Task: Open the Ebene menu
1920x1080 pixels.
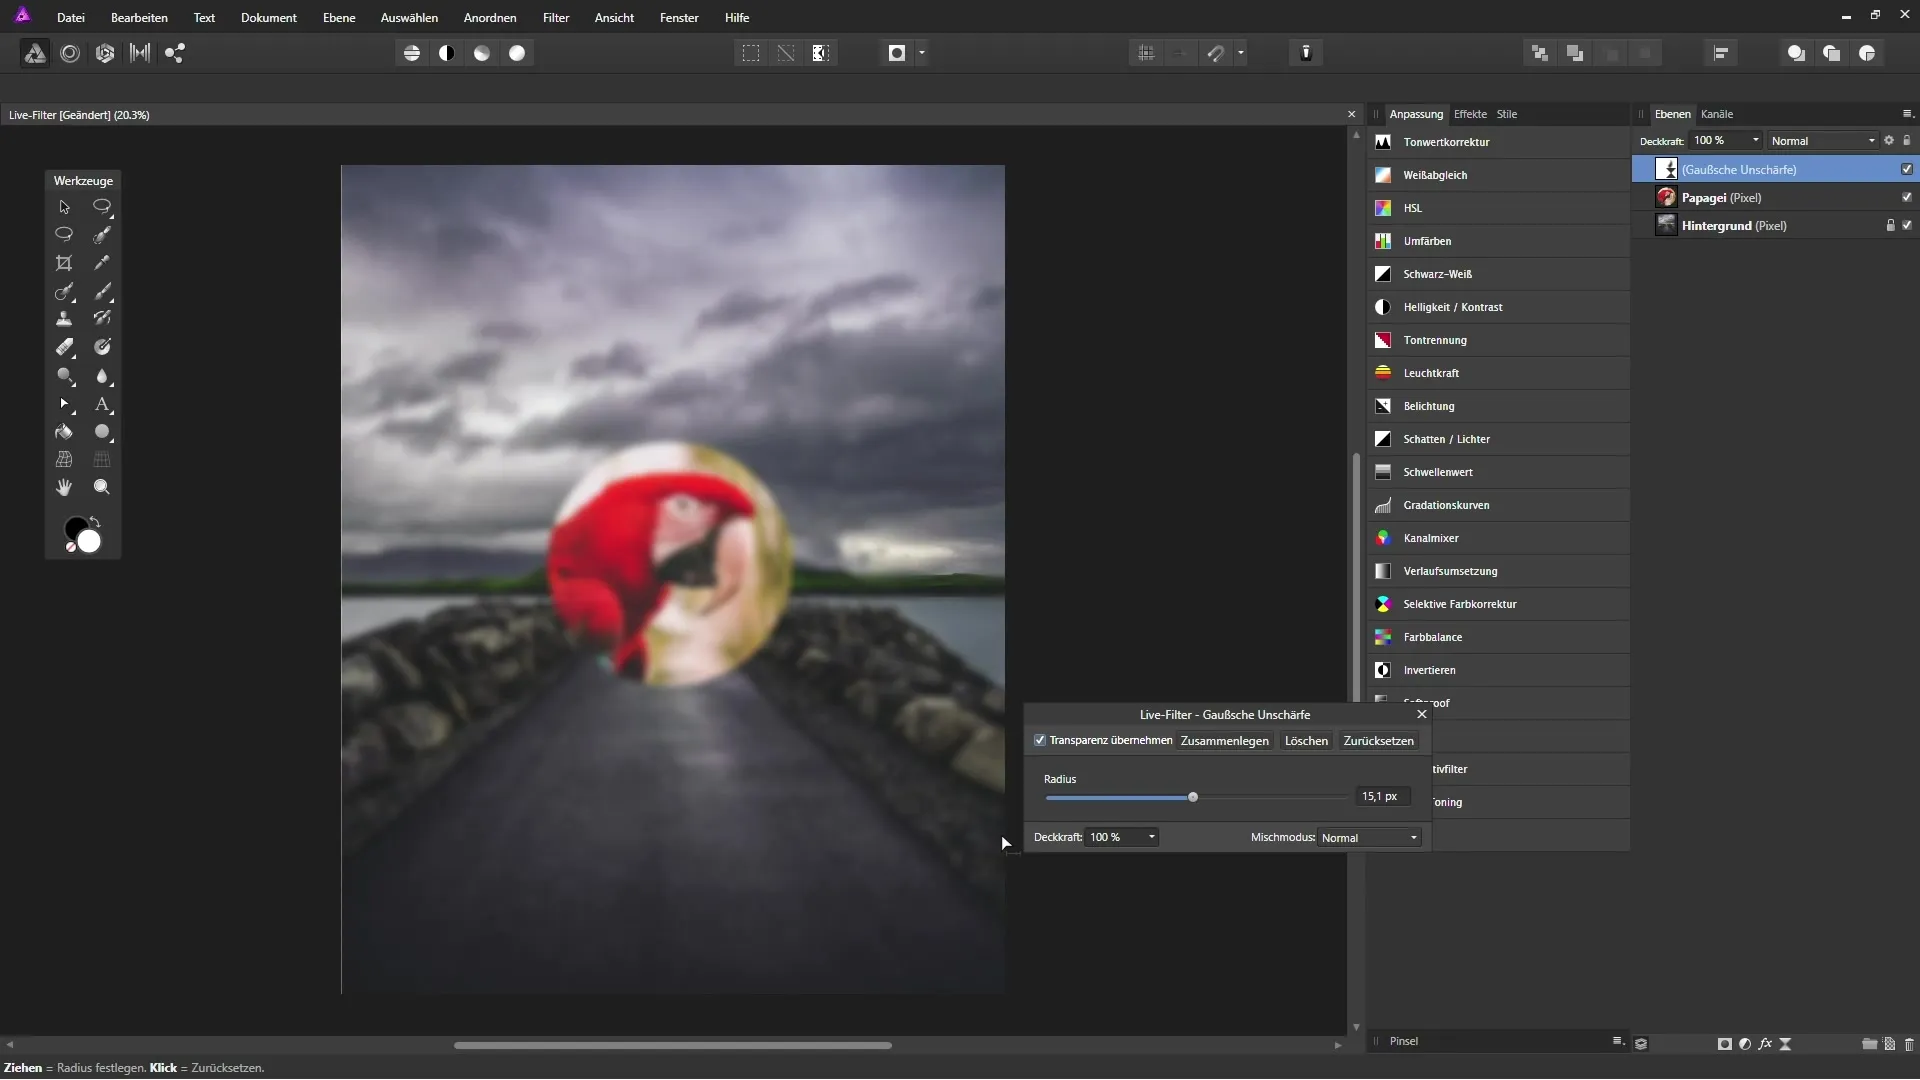Action: click(339, 18)
